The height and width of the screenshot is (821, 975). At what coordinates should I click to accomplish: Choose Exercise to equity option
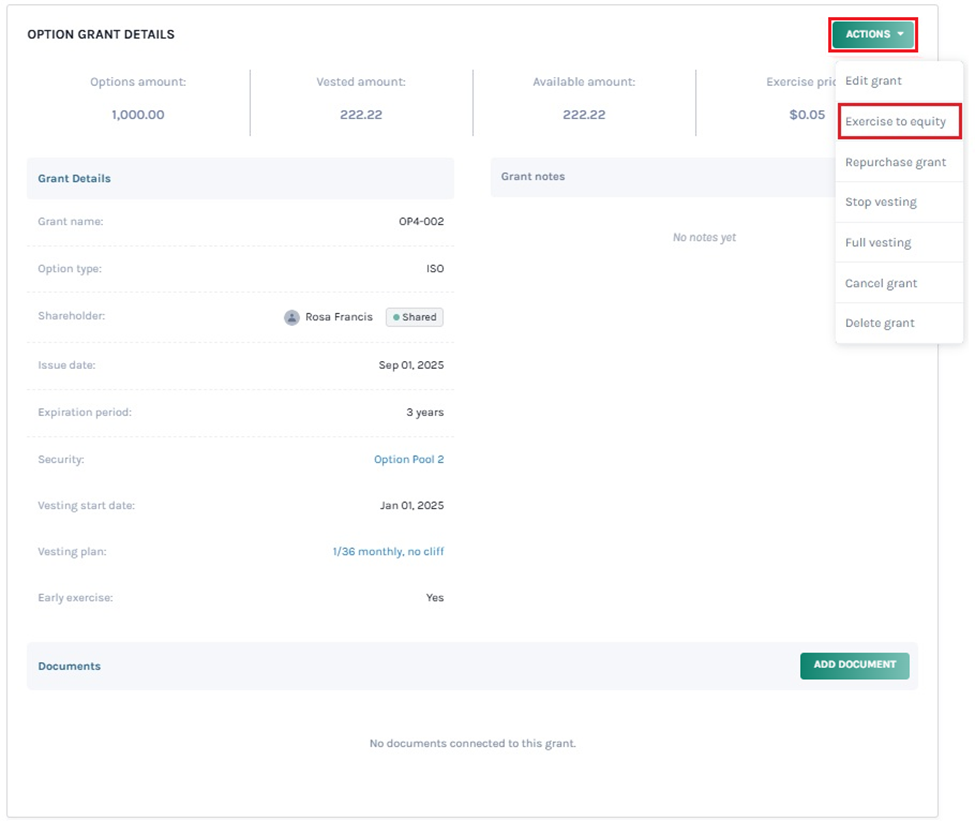point(895,122)
